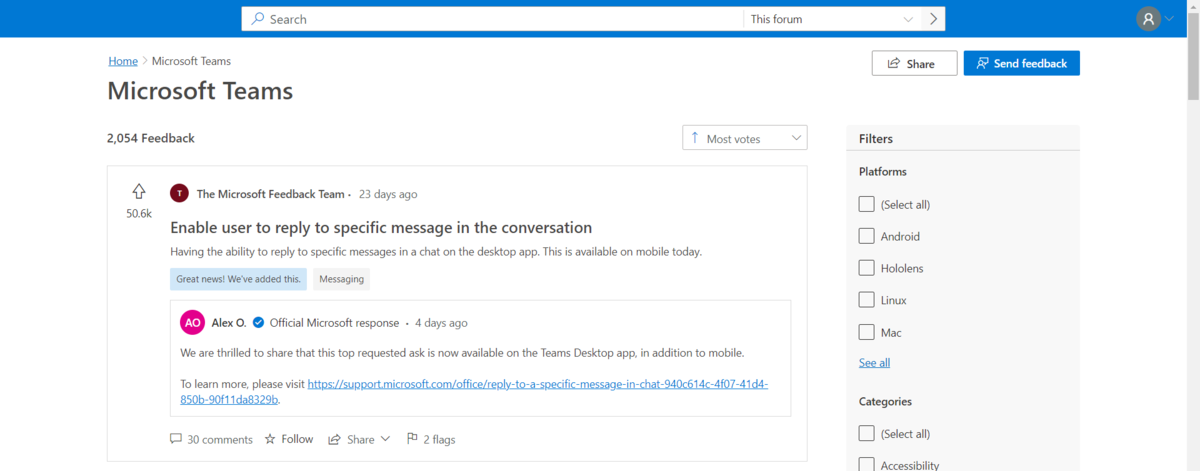This screenshot has width=1200, height=471.
Task: Open the This forum search scope dropdown
Action: (833, 19)
